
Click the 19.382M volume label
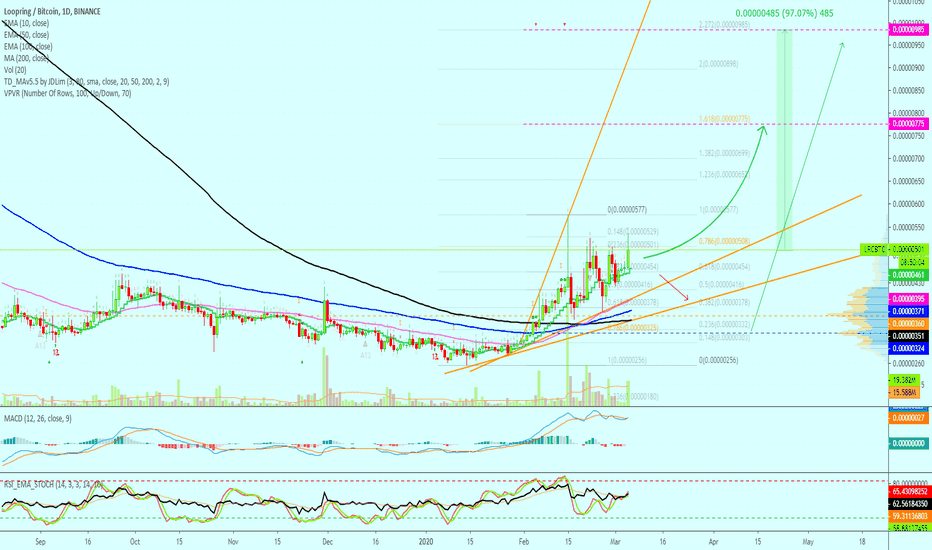[904, 380]
